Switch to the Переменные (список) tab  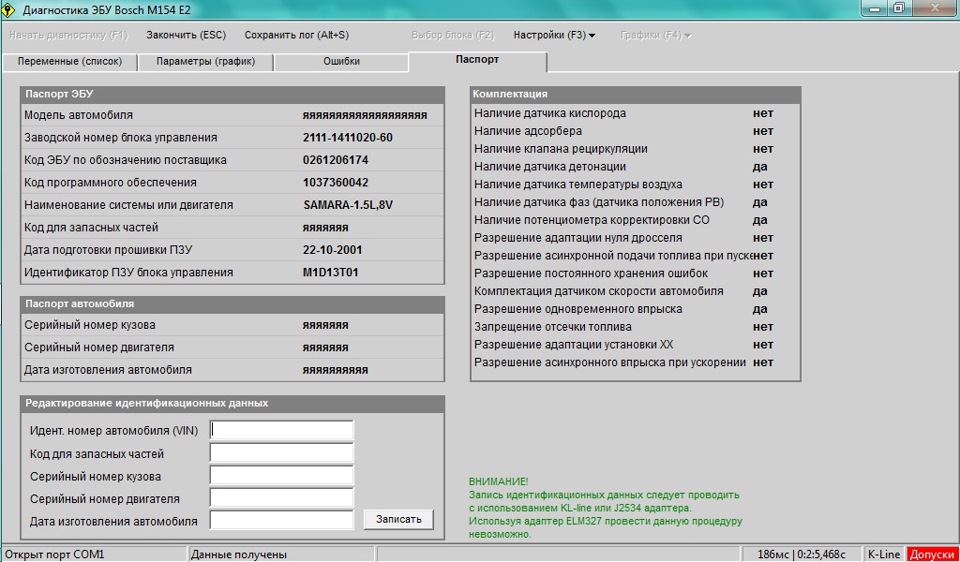coord(70,62)
